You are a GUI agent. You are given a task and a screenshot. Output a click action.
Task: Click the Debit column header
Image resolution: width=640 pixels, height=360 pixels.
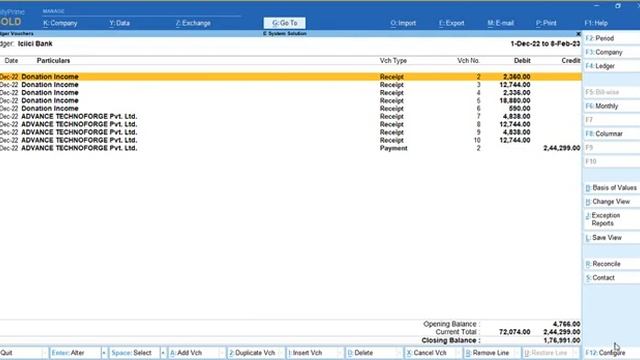tap(522, 61)
